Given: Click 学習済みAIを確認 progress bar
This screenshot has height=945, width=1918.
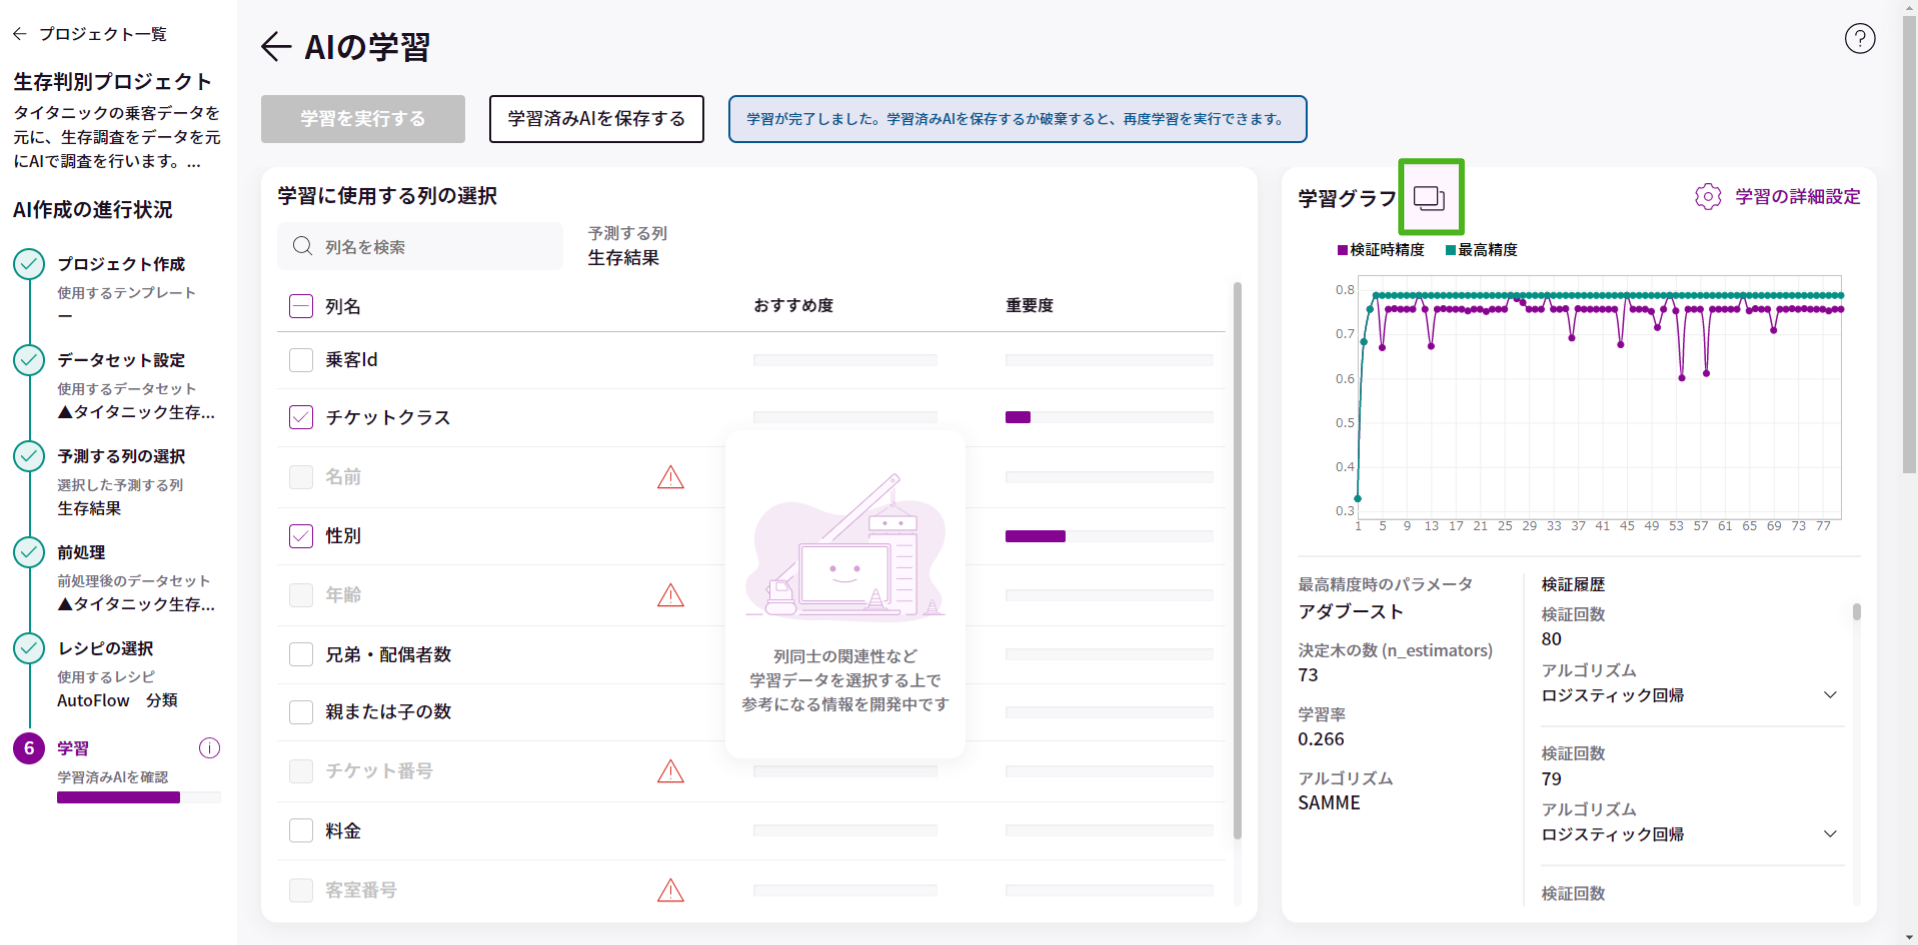Looking at the screenshot, I should [x=139, y=797].
